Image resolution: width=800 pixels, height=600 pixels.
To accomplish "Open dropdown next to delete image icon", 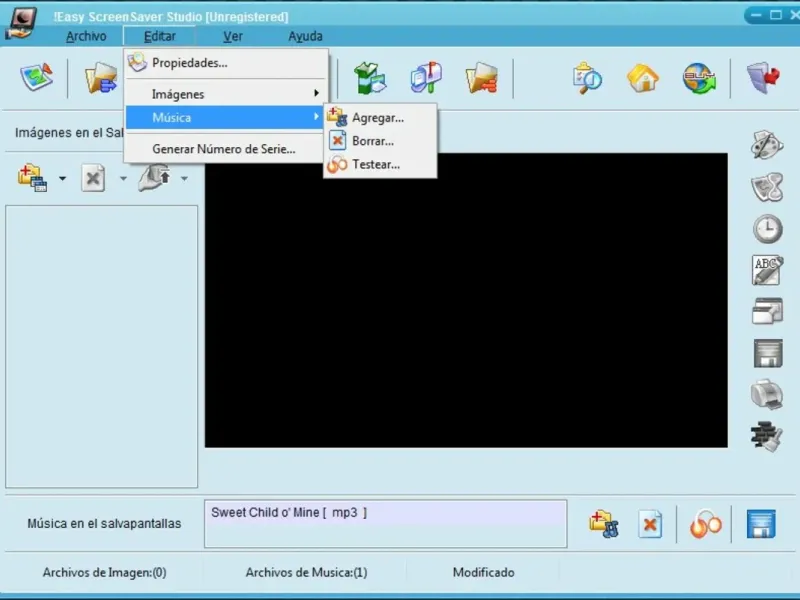I will pos(123,179).
